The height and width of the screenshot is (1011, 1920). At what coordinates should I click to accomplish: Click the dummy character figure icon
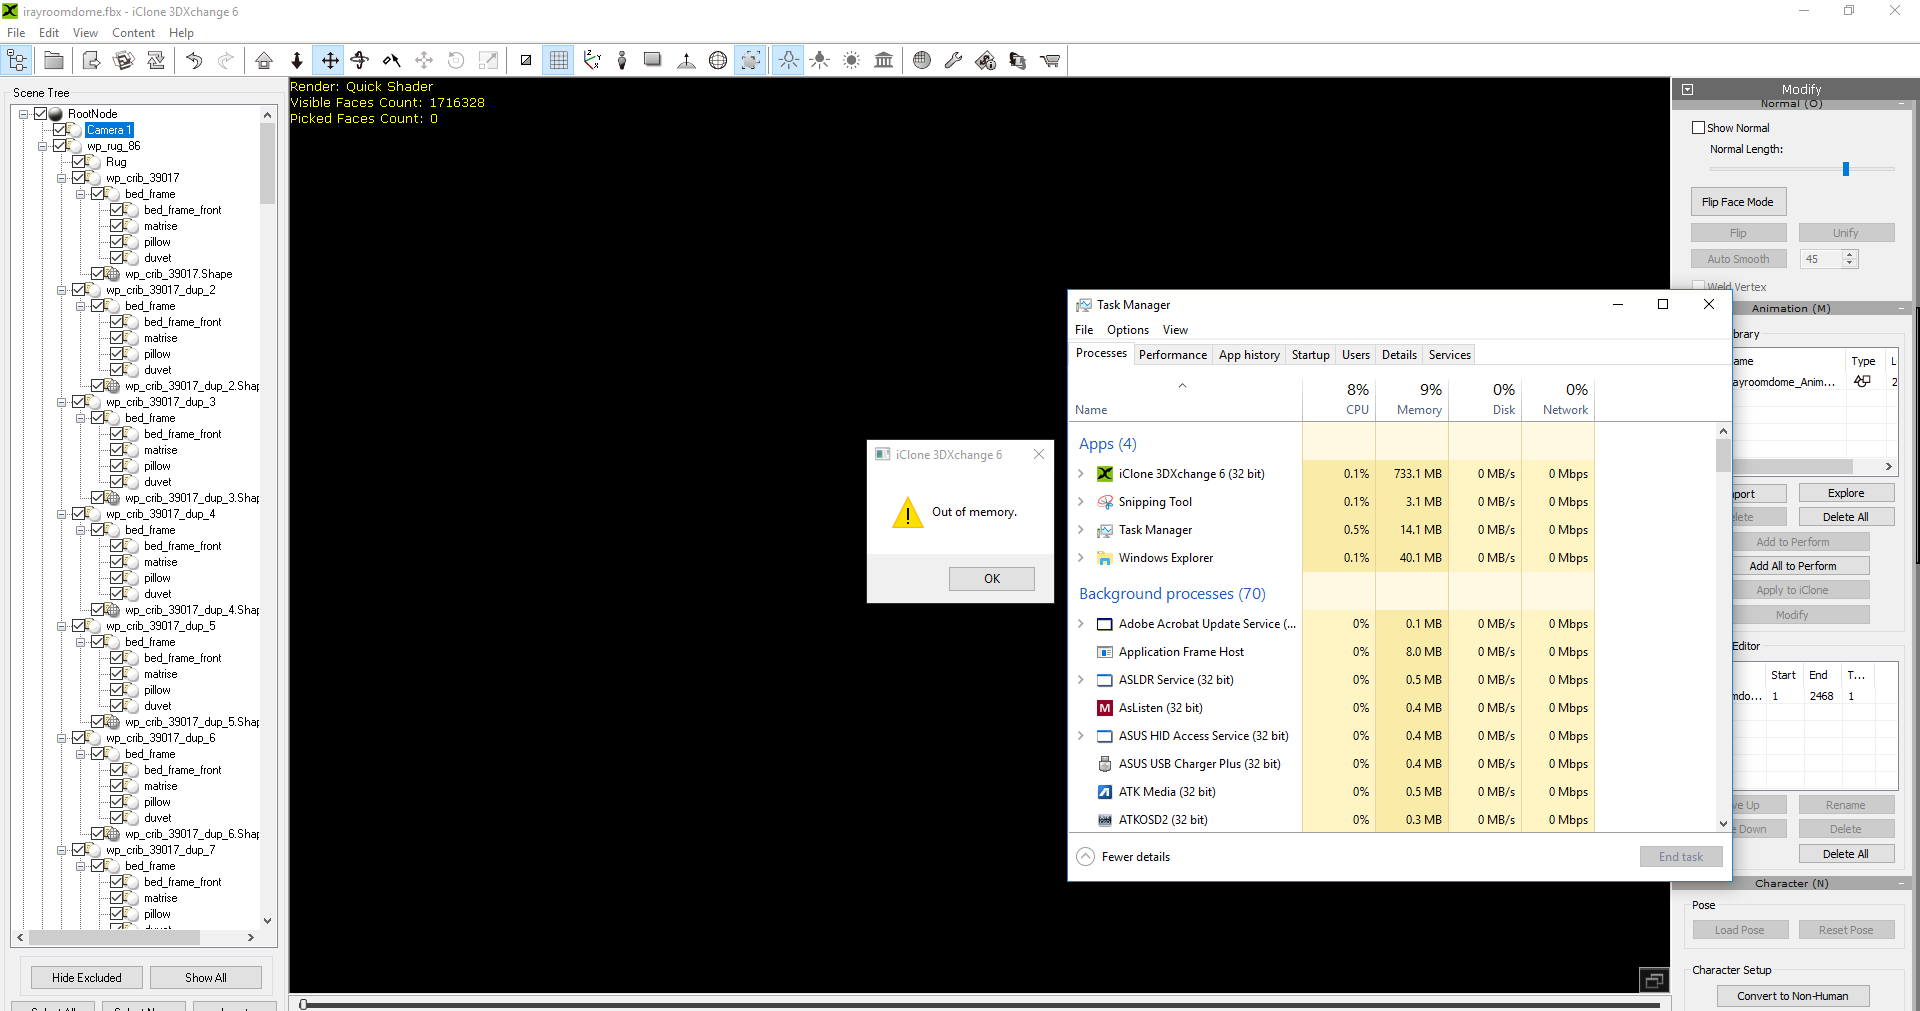pyautogui.click(x=622, y=61)
